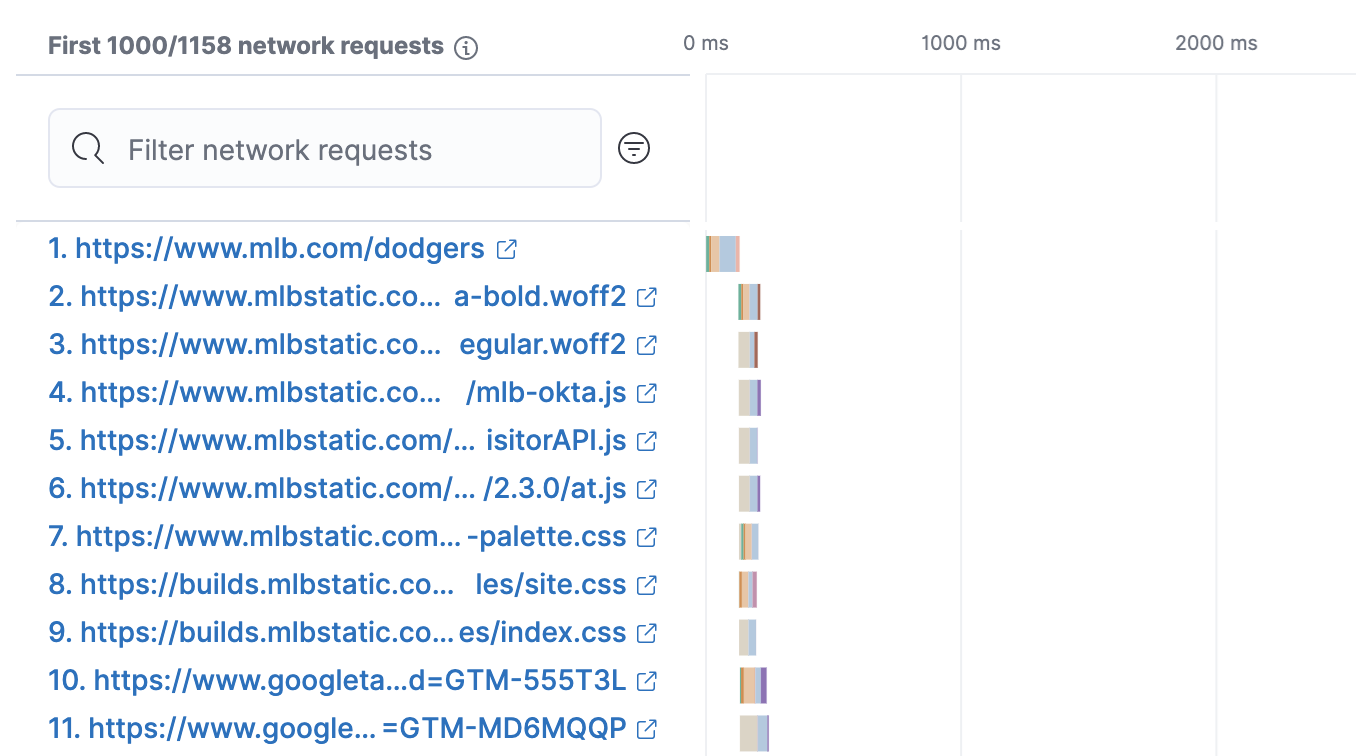Click First 1000/1158 network requests heading
This screenshot has width=1356, height=756.
[x=246, y=46]
